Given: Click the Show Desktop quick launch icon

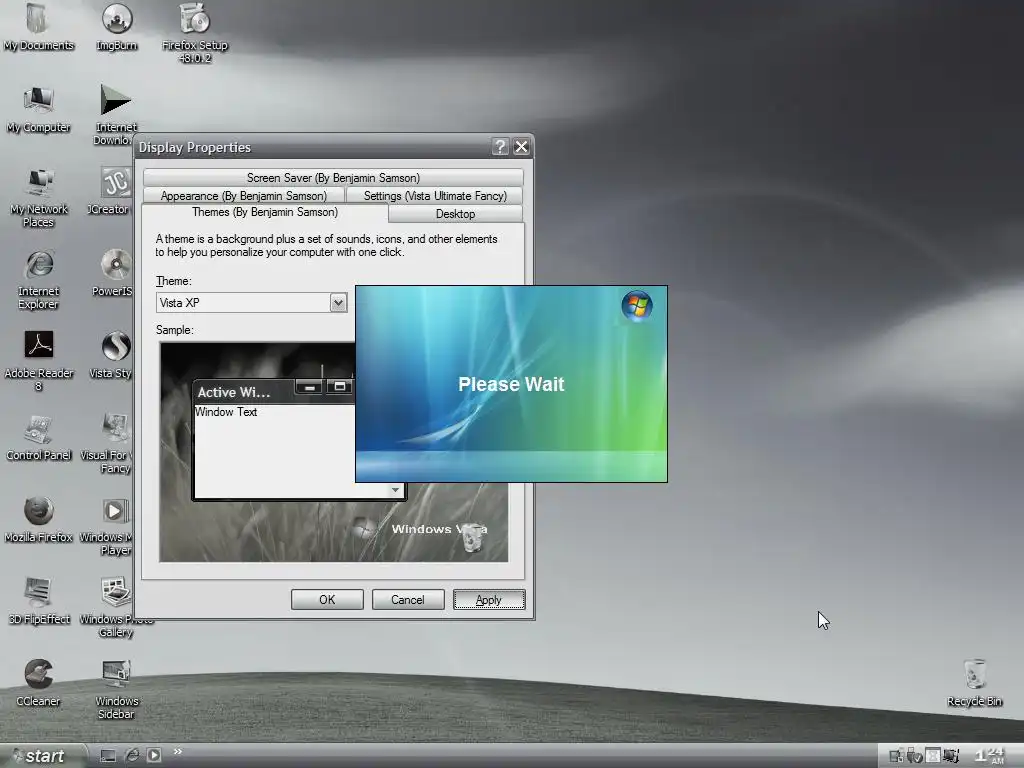Looking at the screenshot, I should [x=108, y=756].
